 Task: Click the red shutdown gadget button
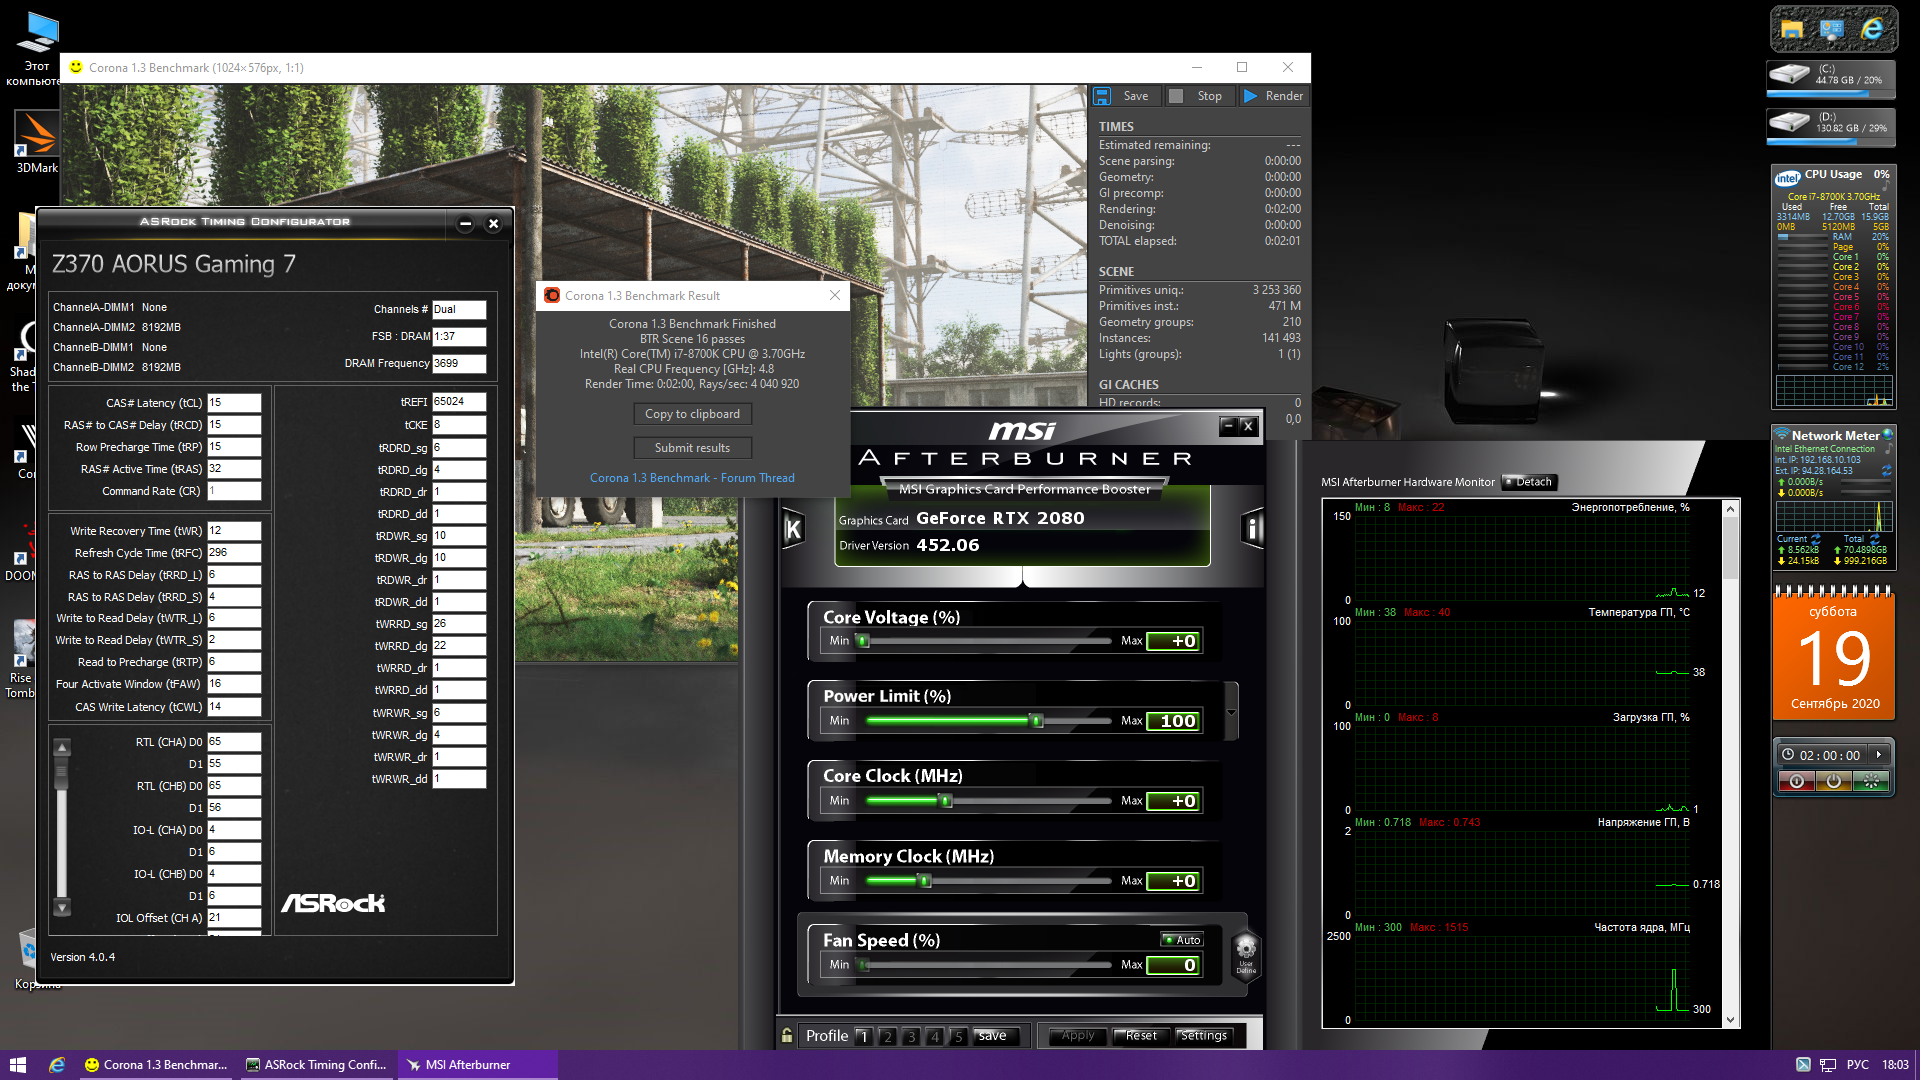point(1797,782)
